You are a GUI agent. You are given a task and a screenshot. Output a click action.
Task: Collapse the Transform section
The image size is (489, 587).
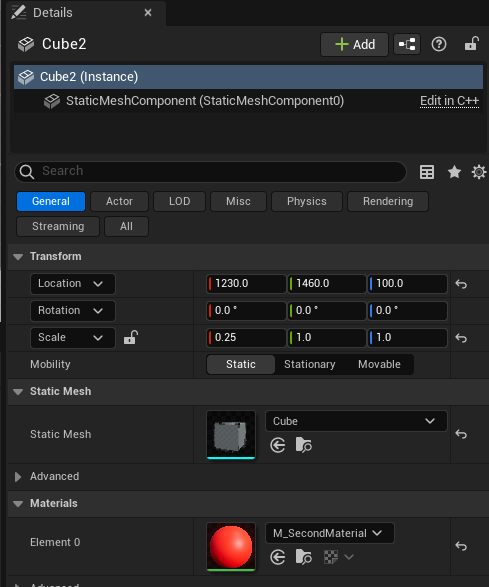point(18,256)
